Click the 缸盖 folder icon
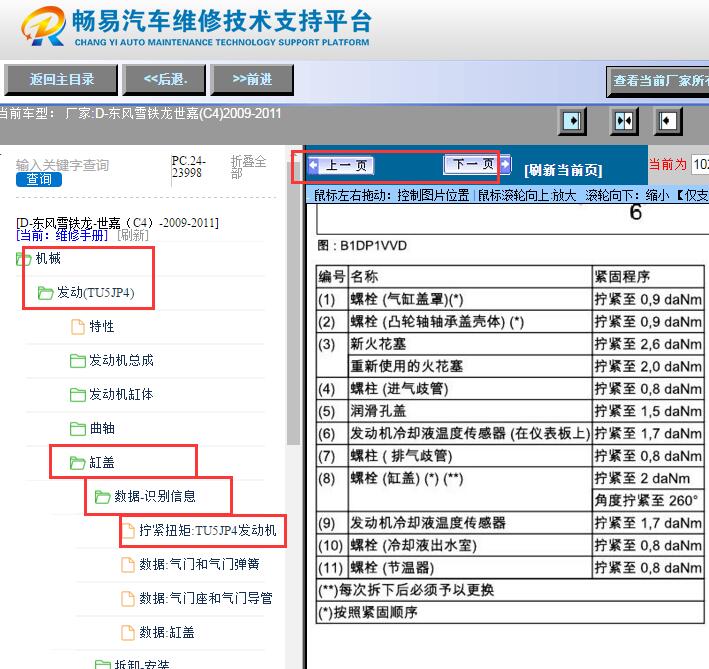Viewport: 709px width, 669px height. tap(78, 462)
